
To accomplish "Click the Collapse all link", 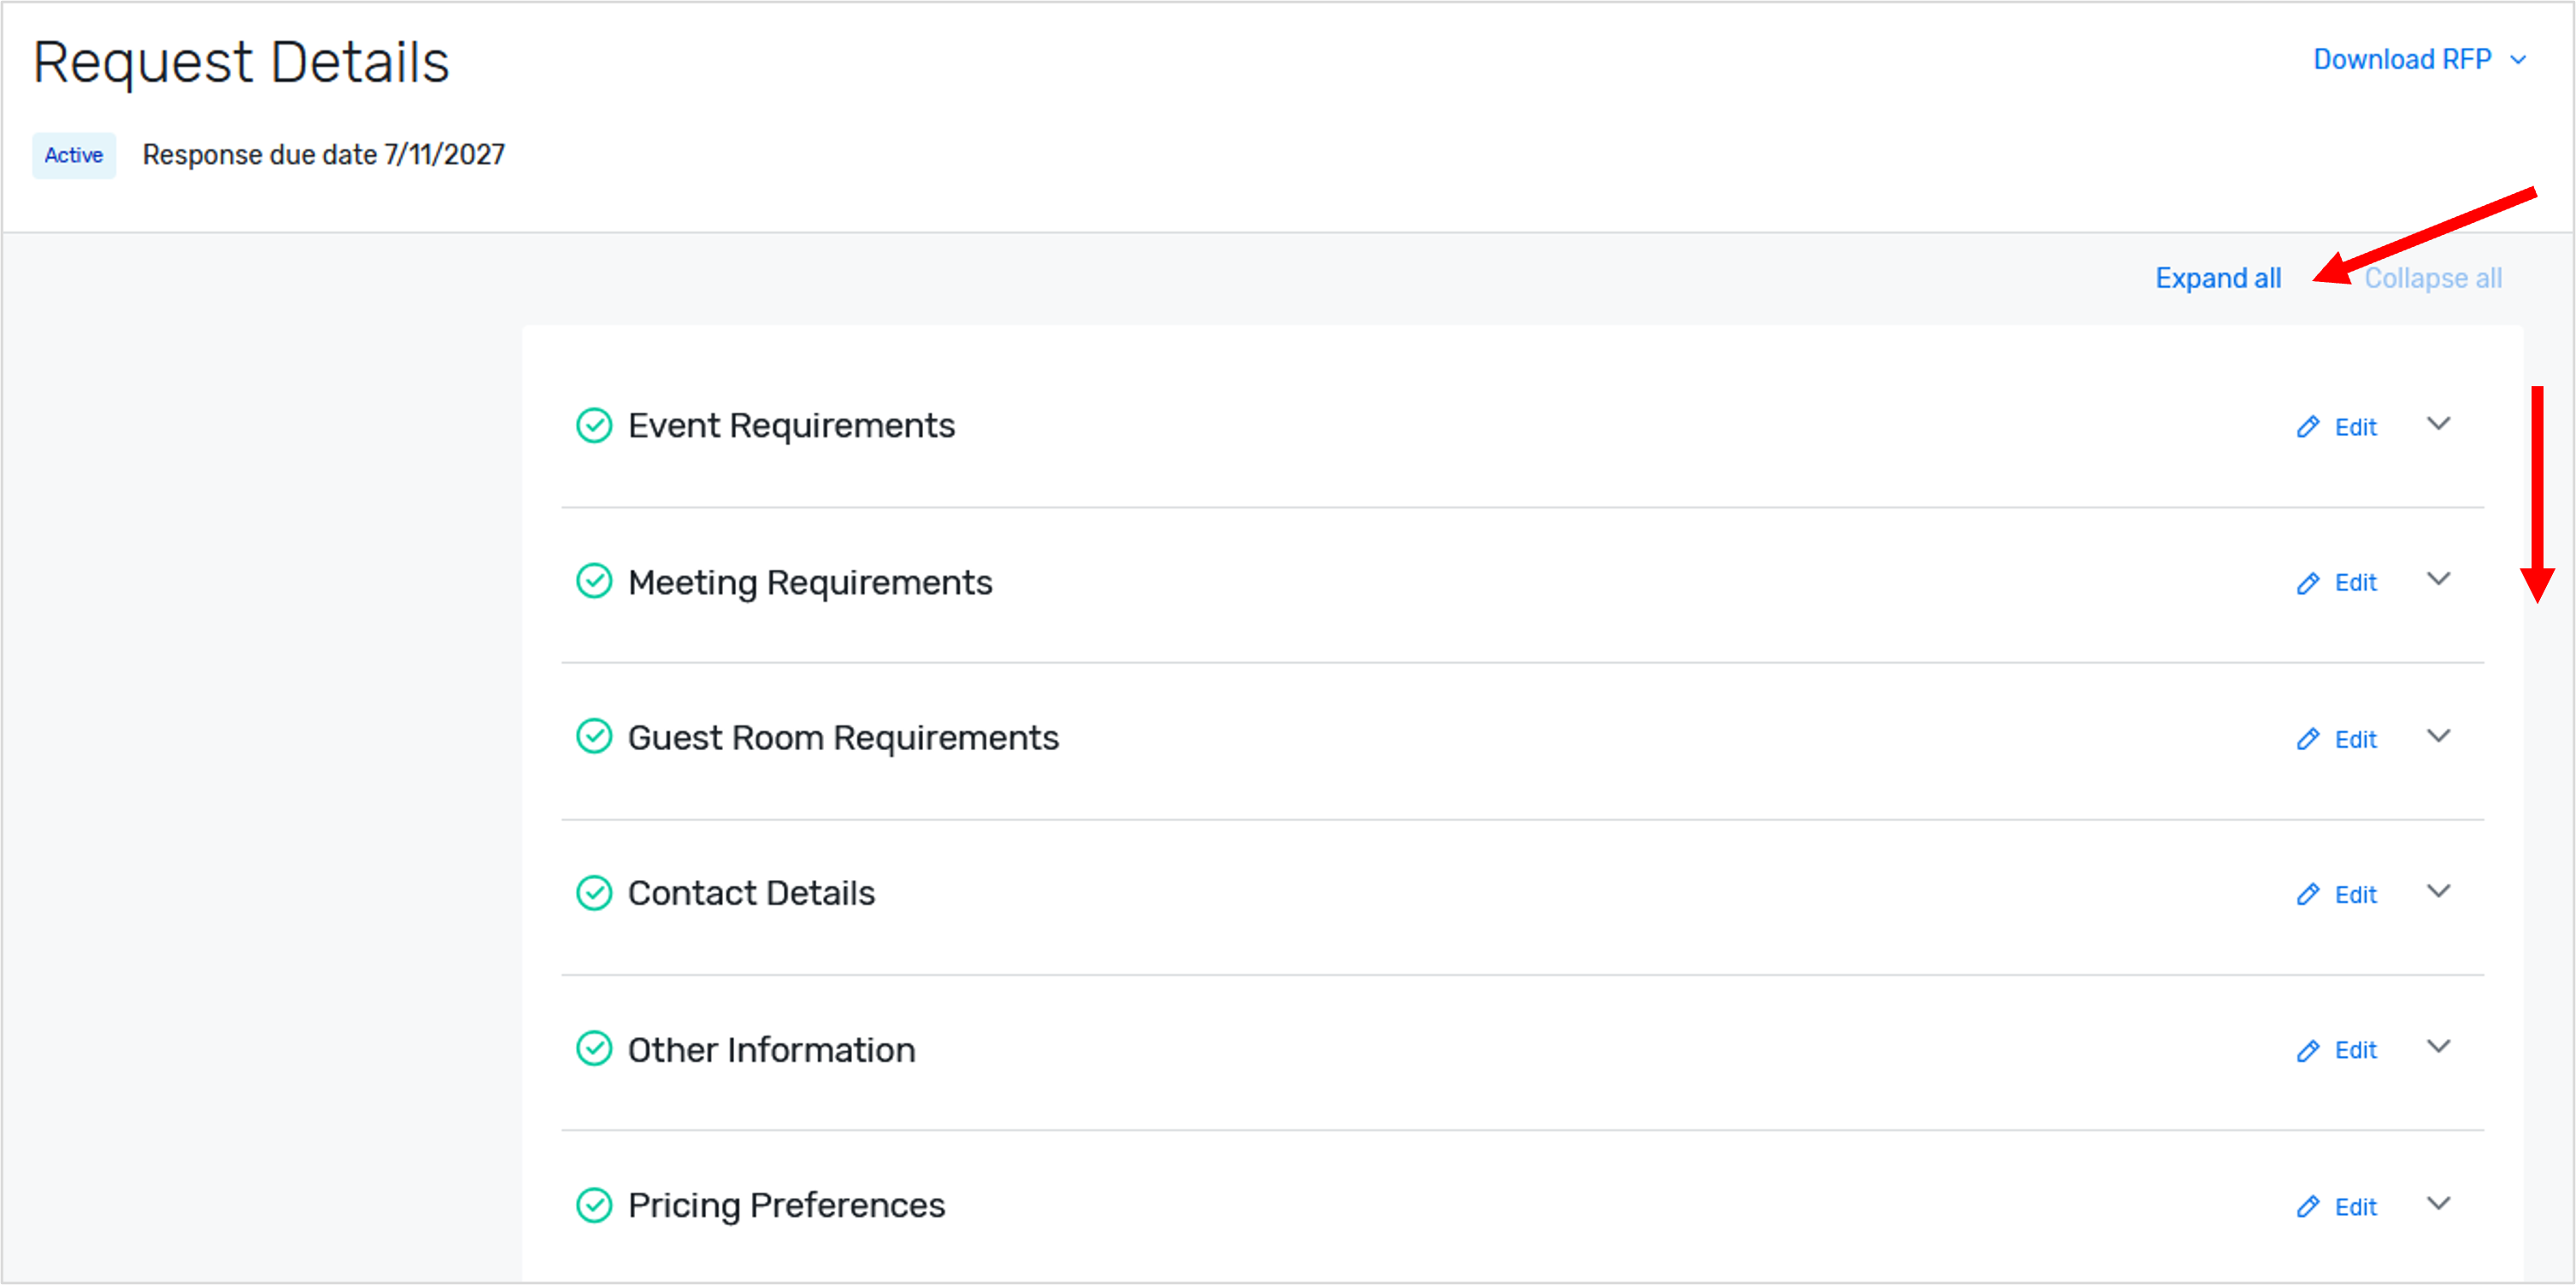I will [x=2433, y=278].
